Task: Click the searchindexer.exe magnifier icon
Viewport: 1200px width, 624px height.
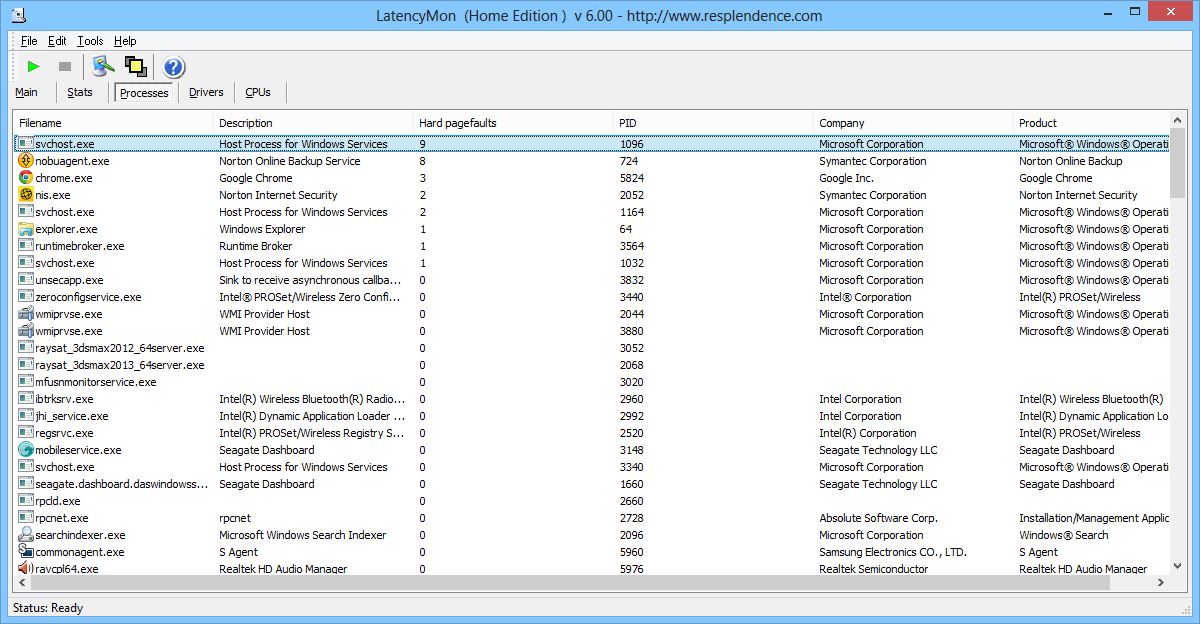Action: click(26, 535)
